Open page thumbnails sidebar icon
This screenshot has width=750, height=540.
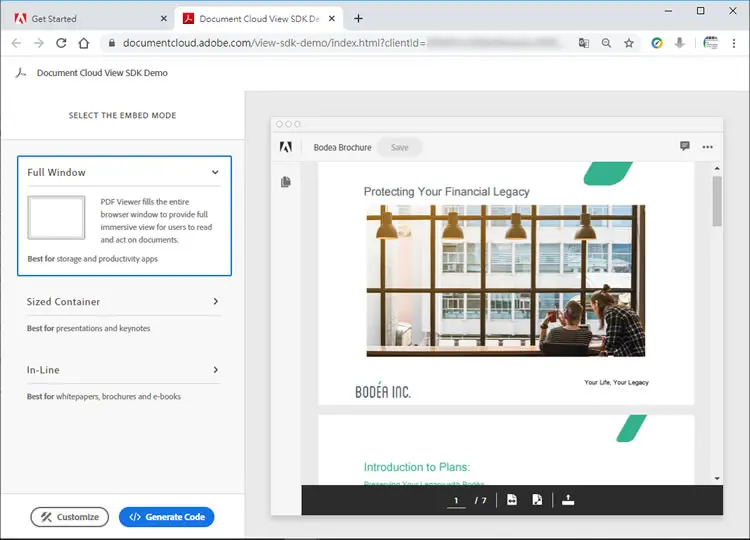286,182
